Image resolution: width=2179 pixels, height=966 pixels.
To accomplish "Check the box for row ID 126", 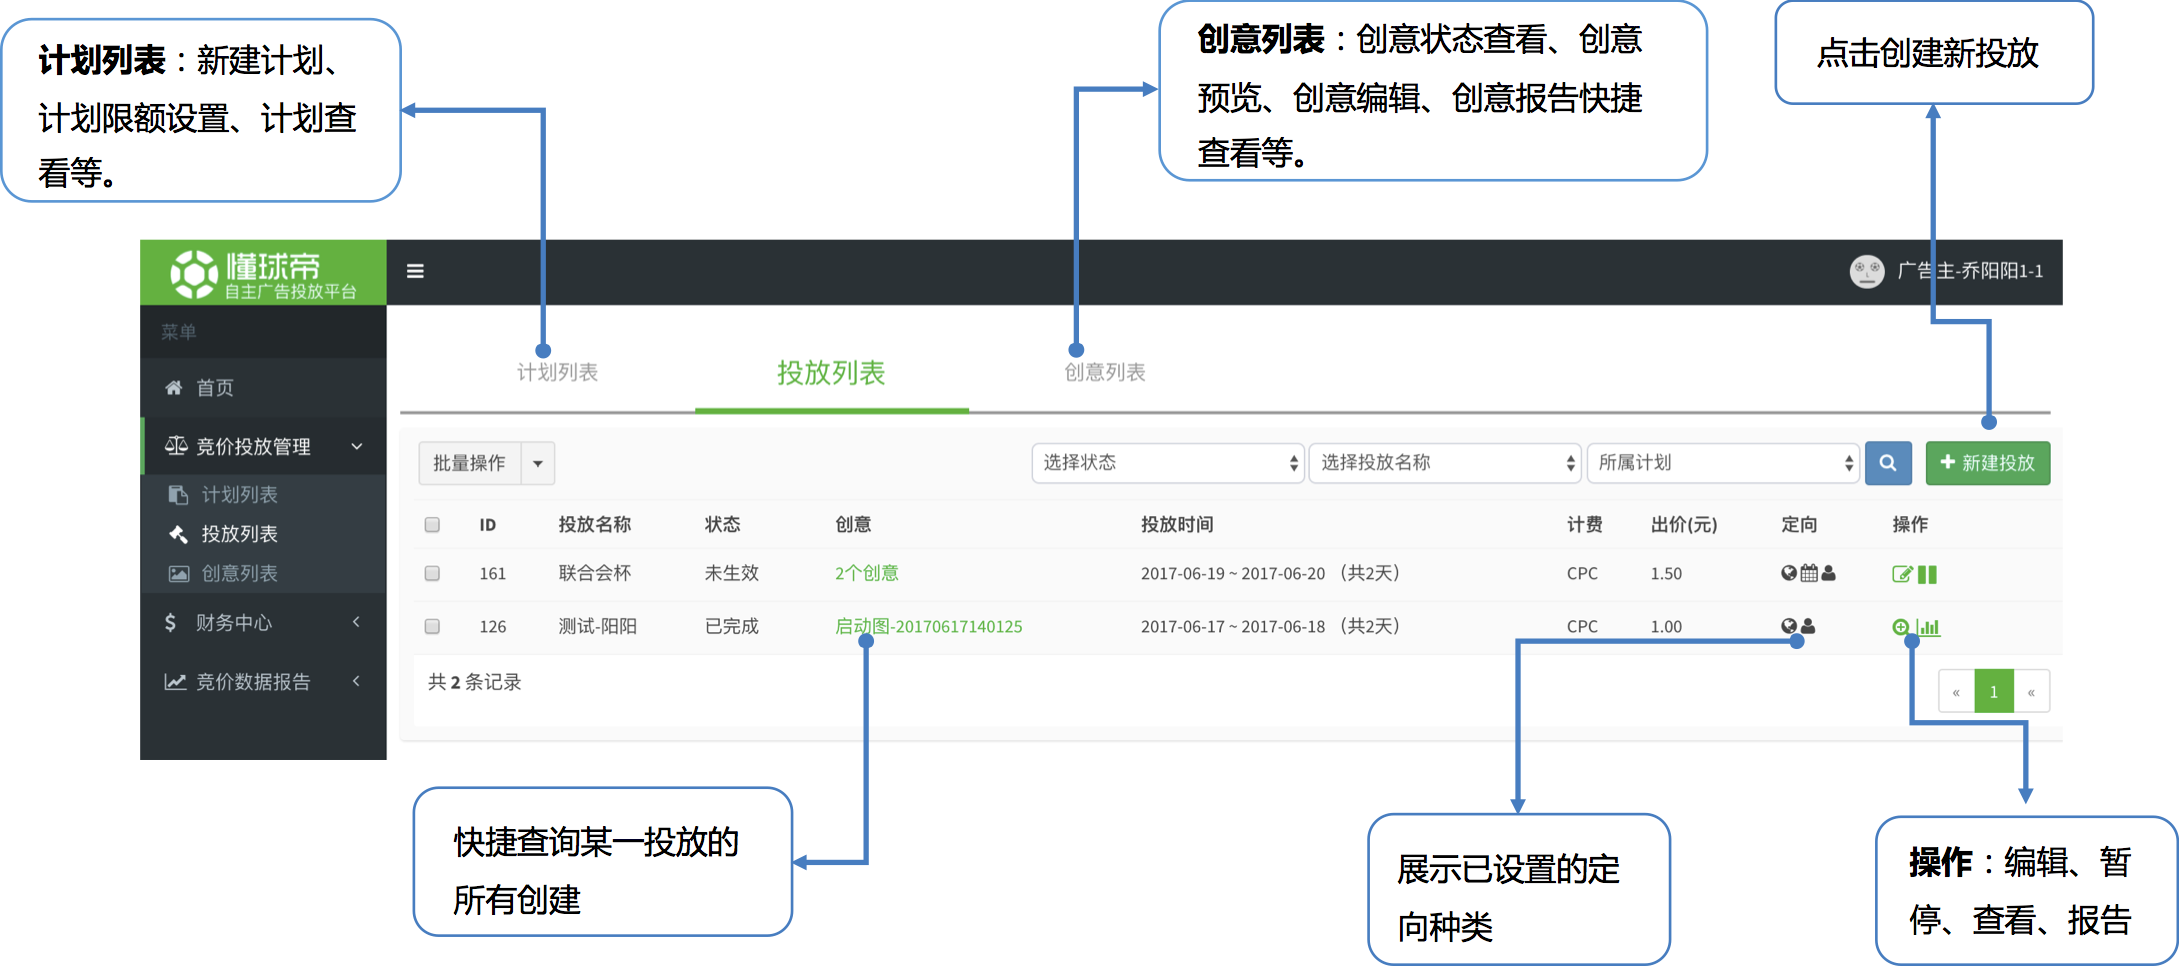I will click(432, 626).
